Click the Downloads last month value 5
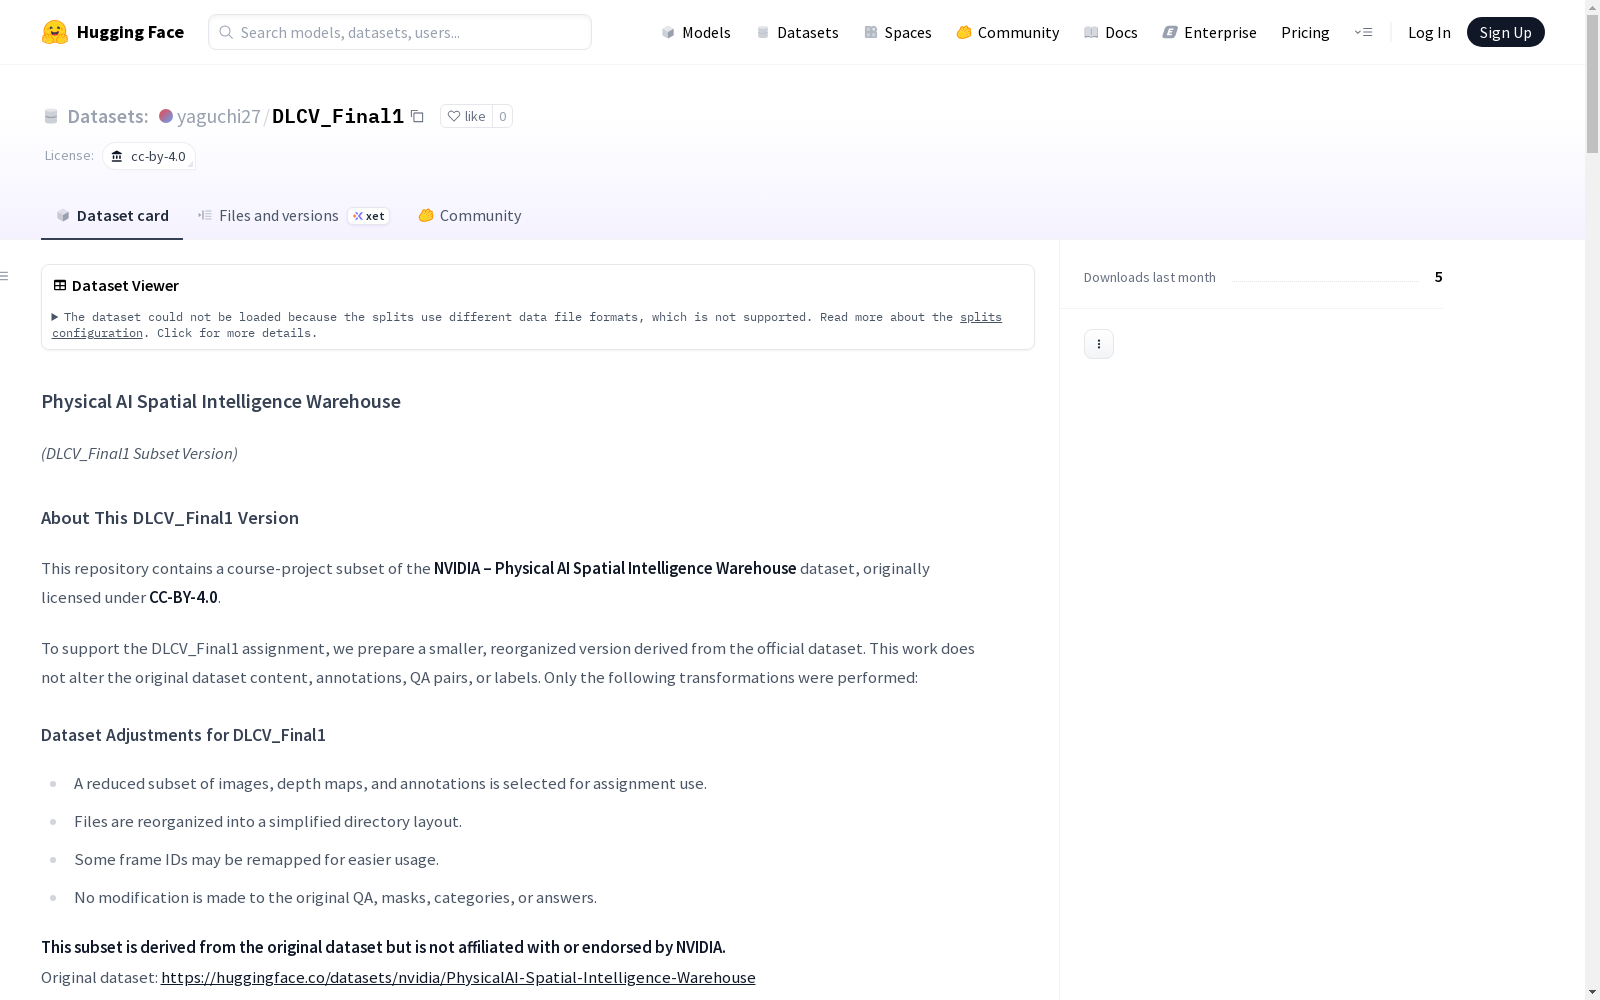 (x=1439, y=277)
